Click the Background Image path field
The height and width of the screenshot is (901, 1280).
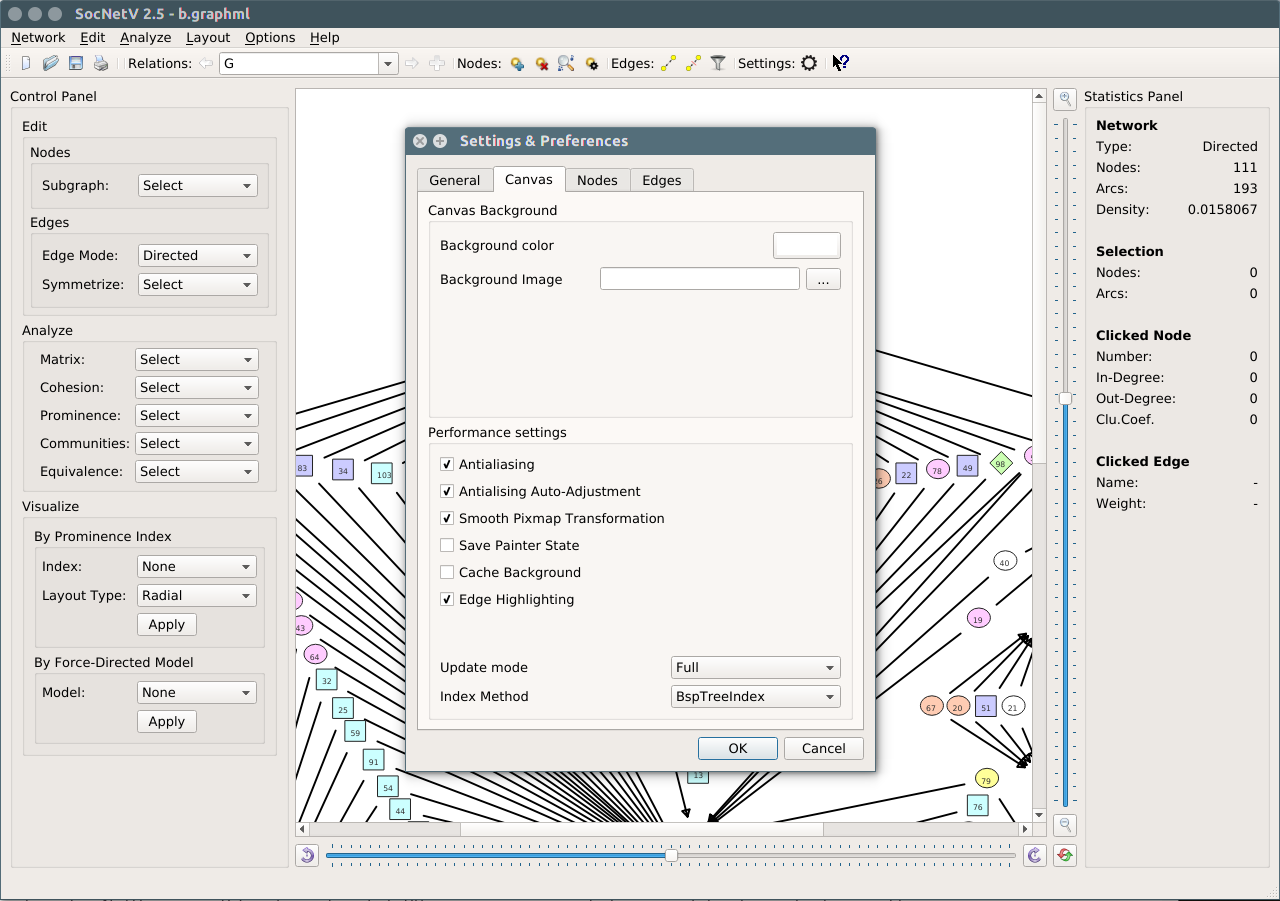(x=700, y=279)
